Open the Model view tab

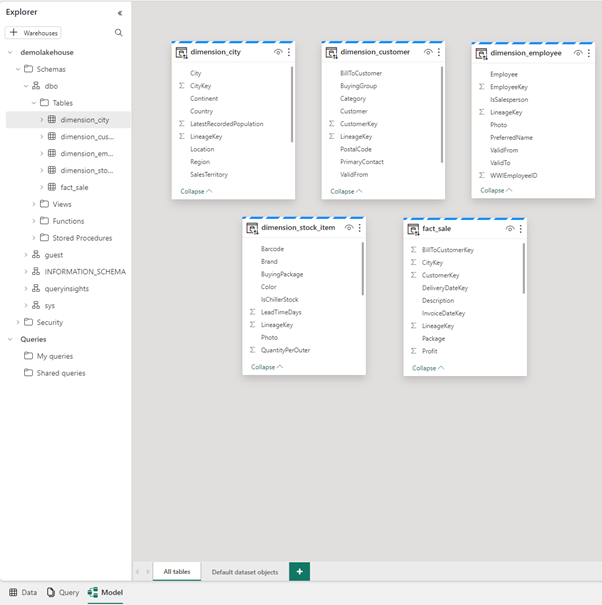coord(105,592)
